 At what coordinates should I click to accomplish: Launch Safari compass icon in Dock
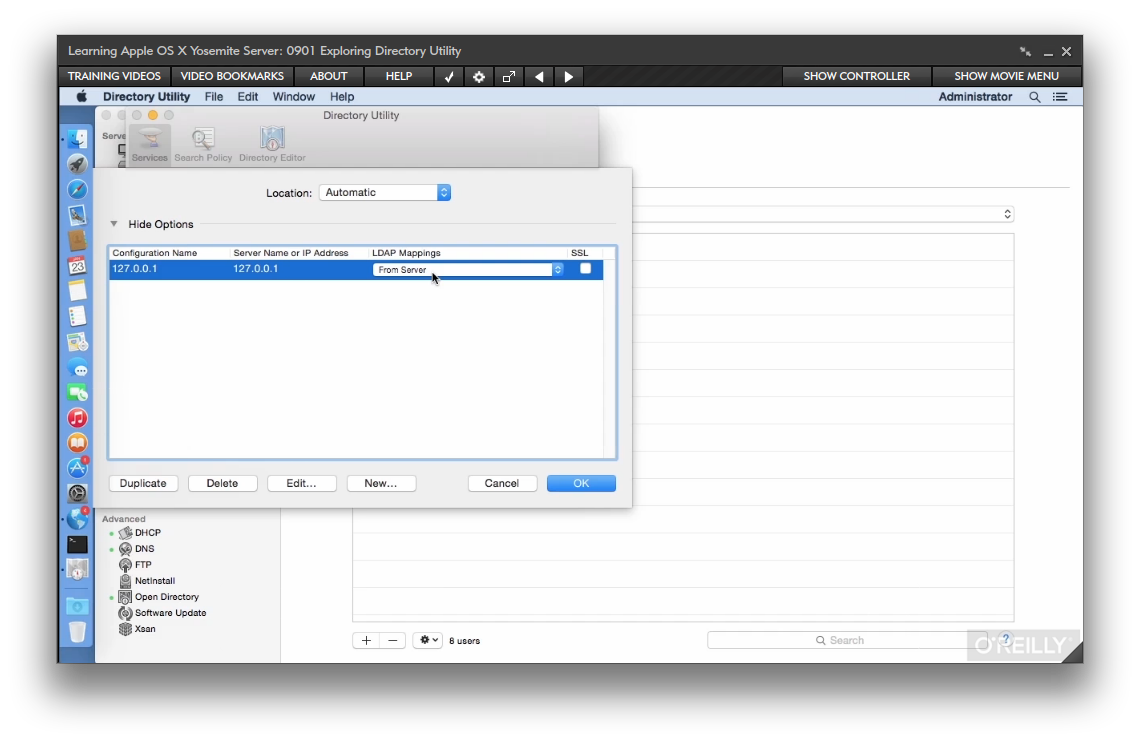pos(77,189)
